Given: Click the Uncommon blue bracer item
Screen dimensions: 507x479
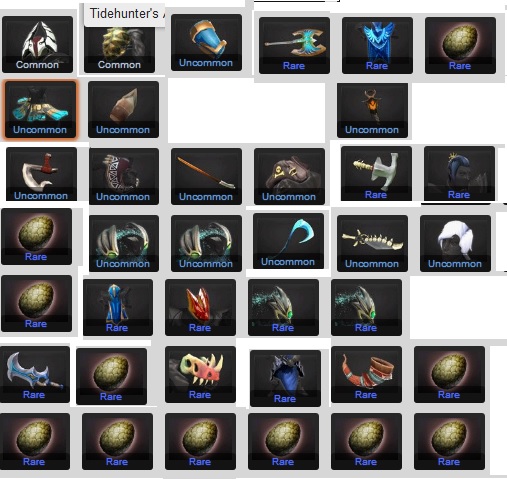Looking at the screenshot, I should (x=206, y=42).
